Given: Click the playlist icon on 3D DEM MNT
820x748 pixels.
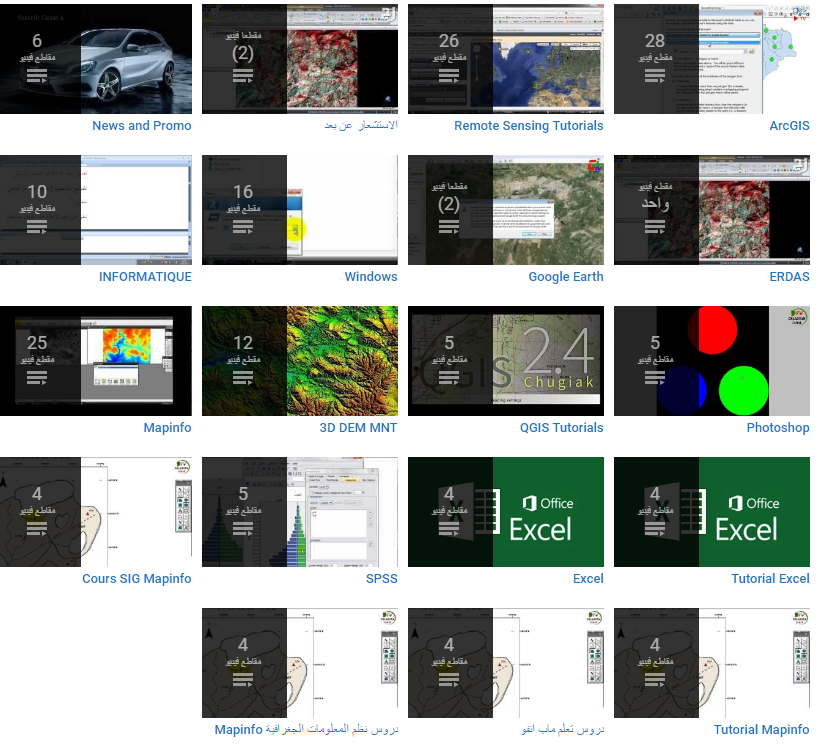Looking at the screenshot, I should (x=243, y=378).
